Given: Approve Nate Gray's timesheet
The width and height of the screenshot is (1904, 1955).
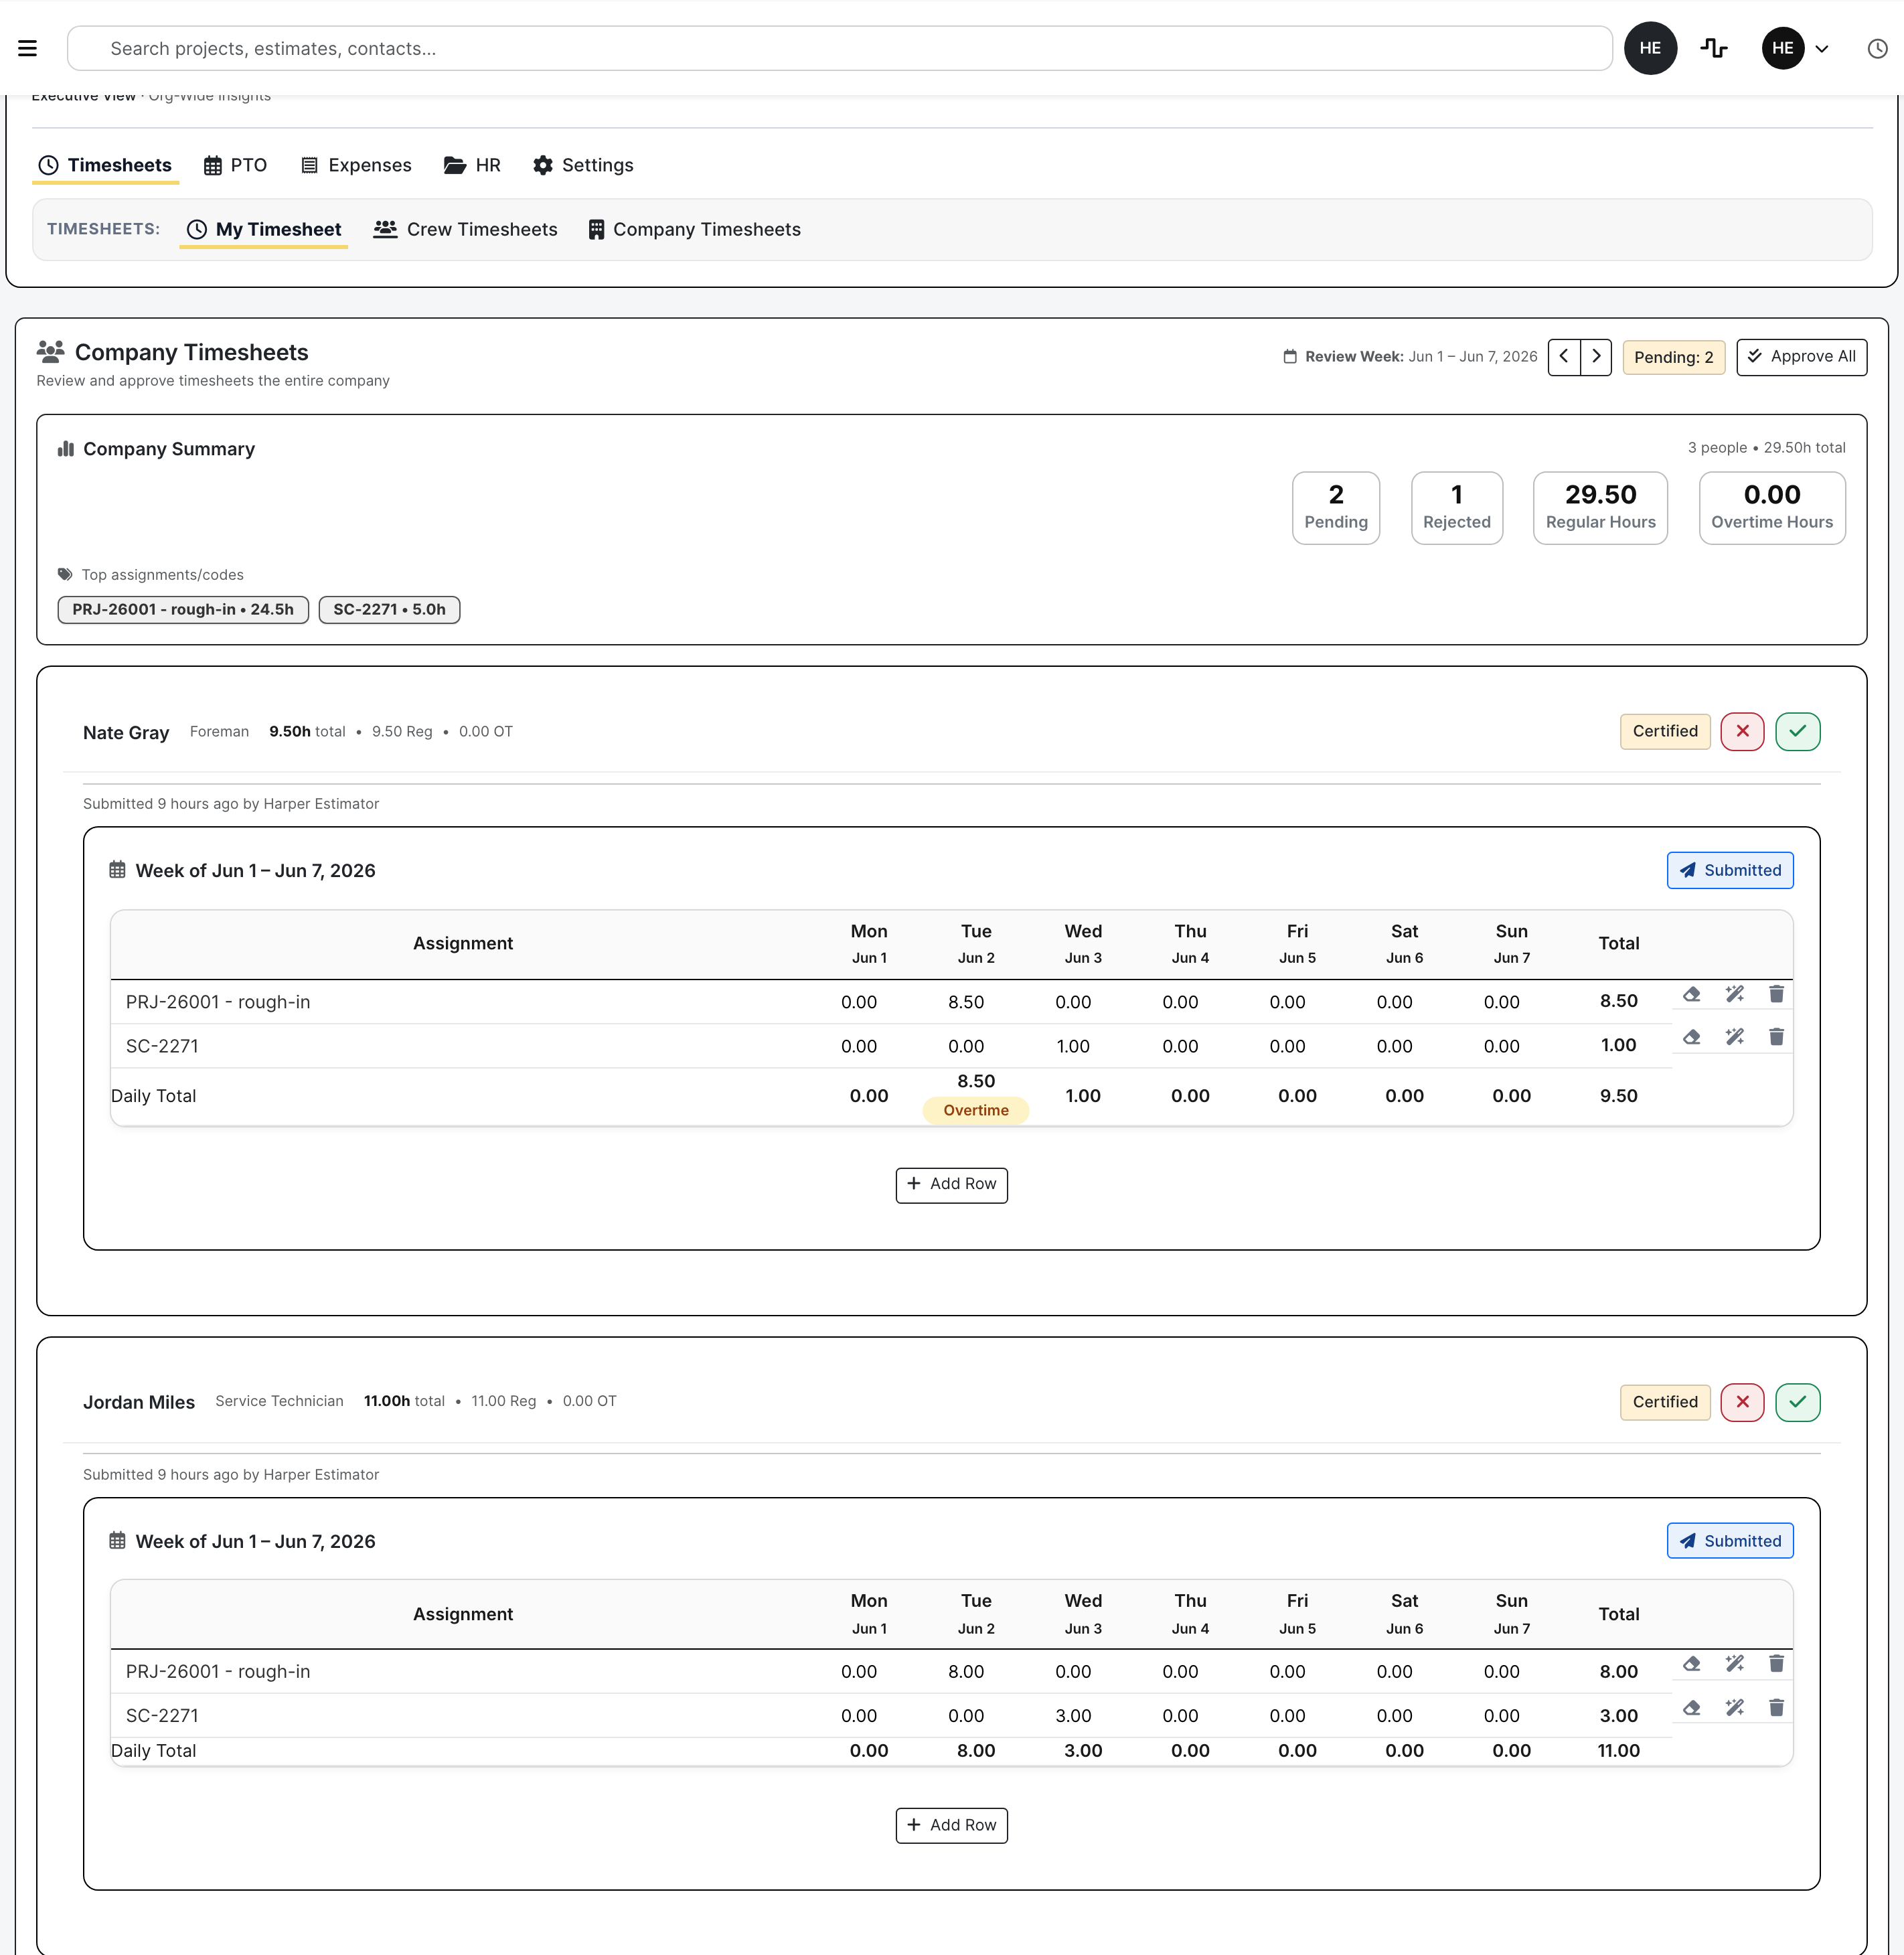Looking at the screenshot, I should 1797,731.
